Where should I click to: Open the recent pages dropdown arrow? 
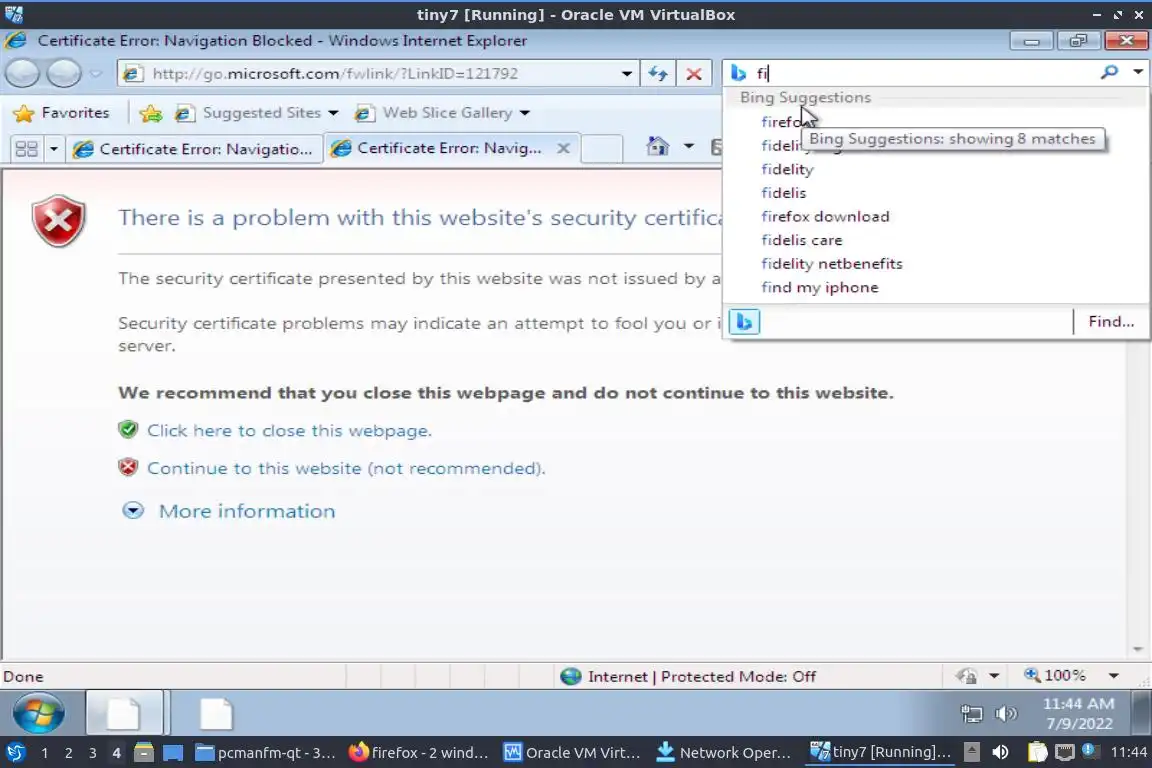96,73
